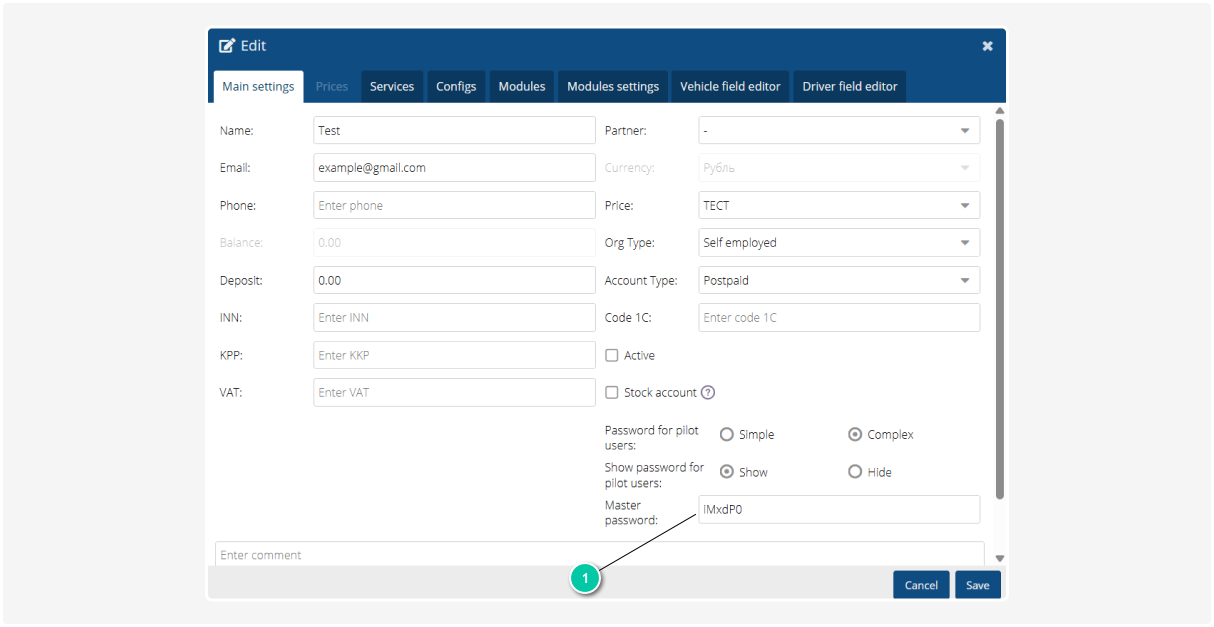This screenshot has width=1214, height=627.
Task: Open the Org Type dropdown
Action: click(838, 243)
